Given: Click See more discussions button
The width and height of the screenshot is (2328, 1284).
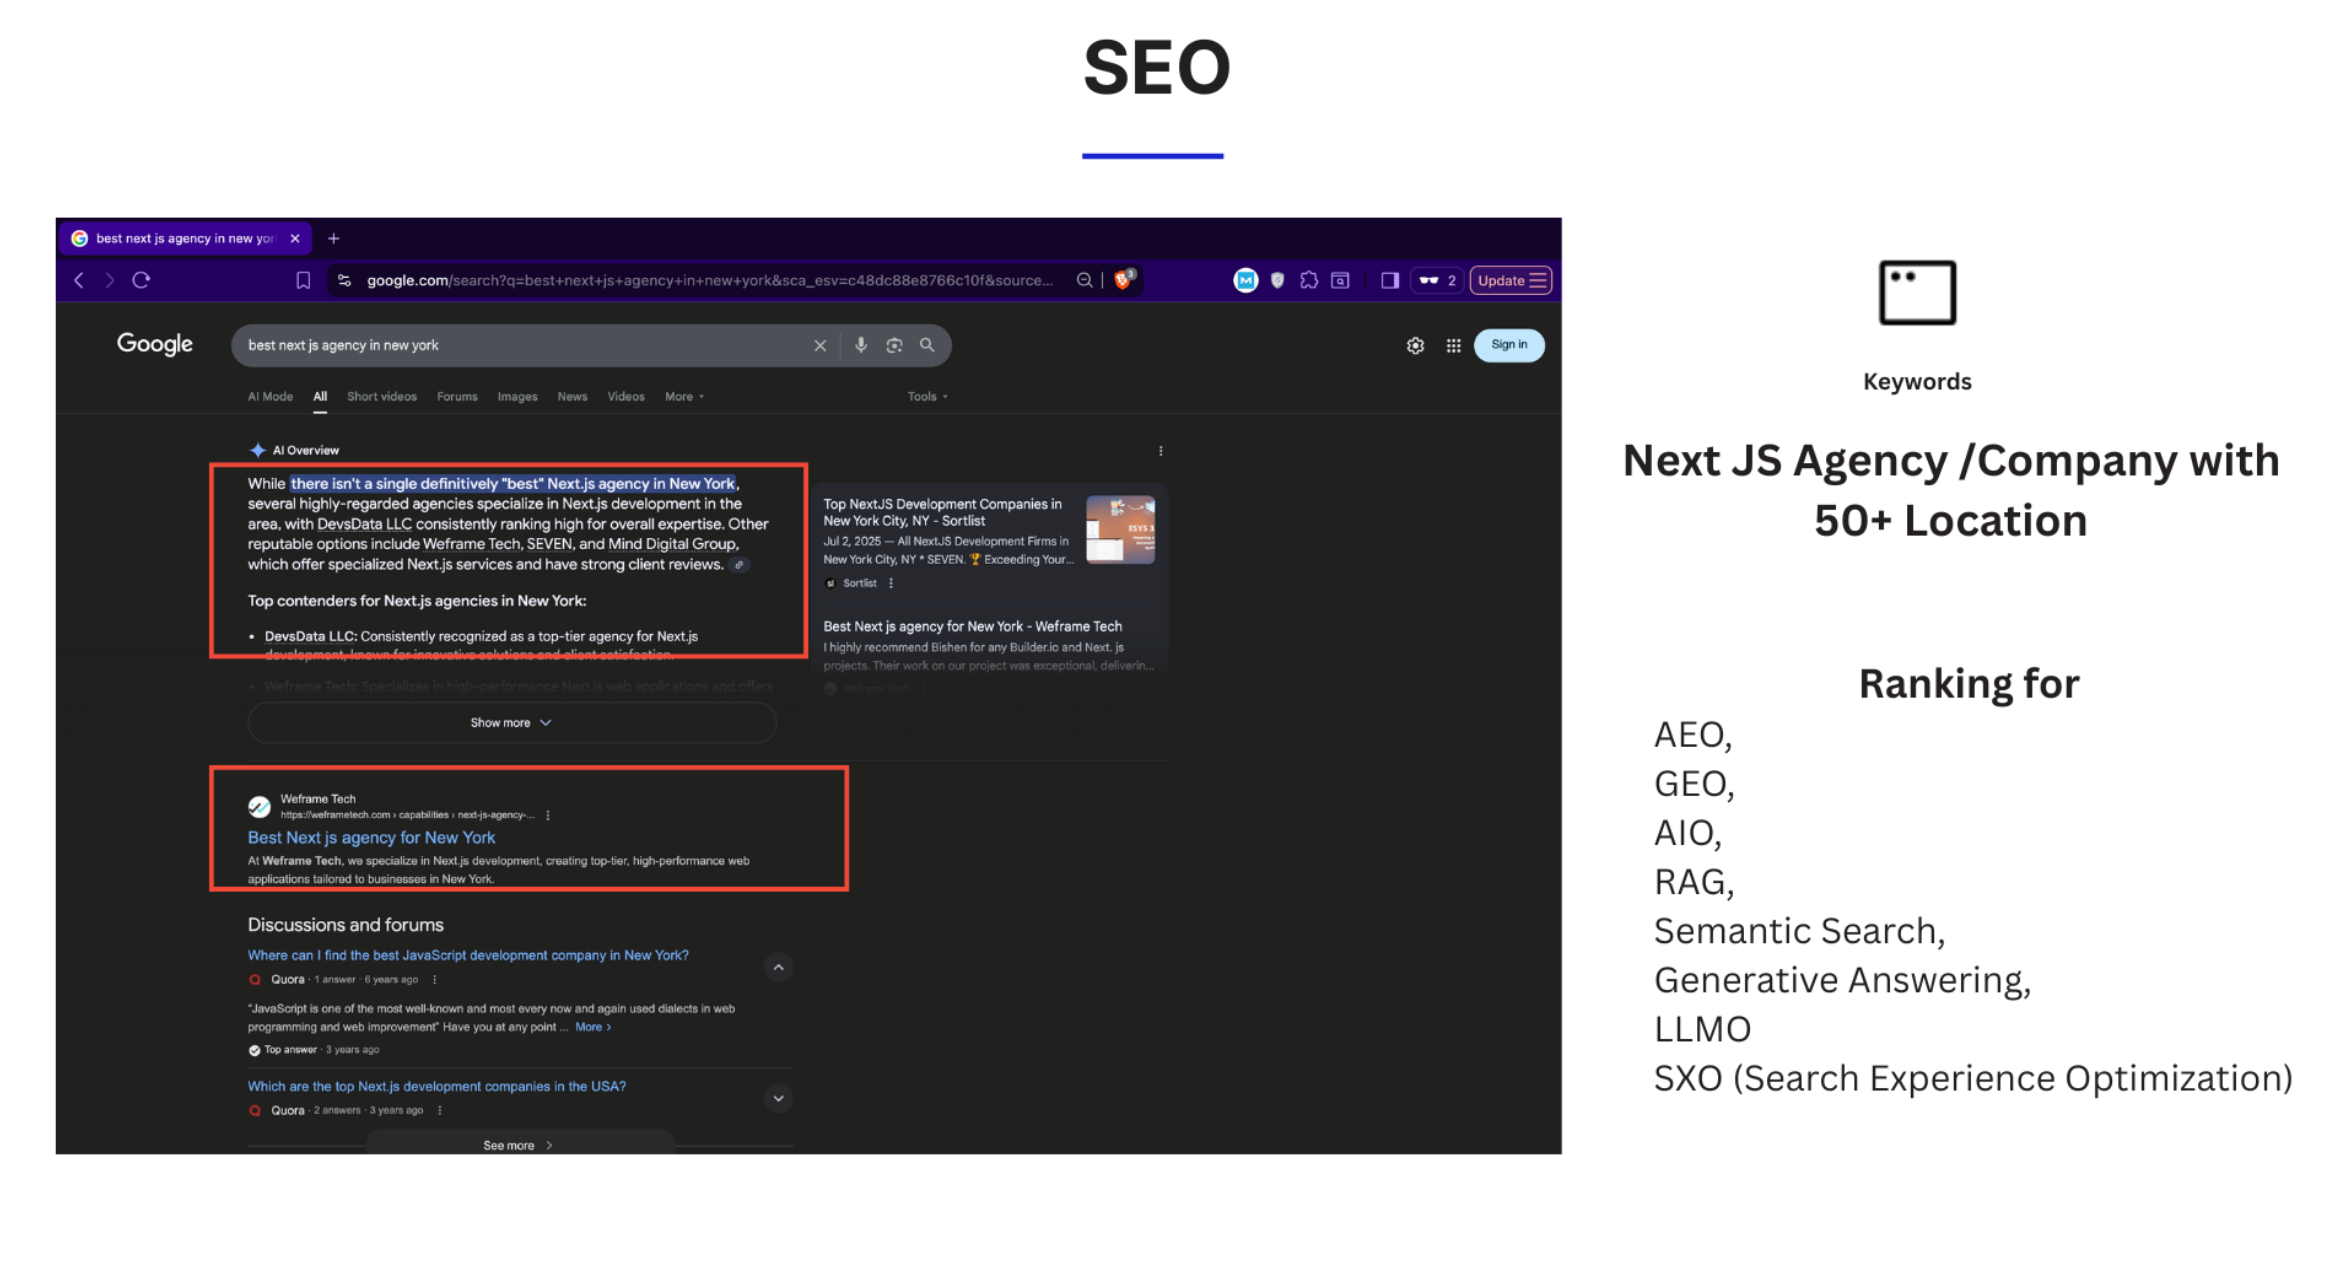Looking at the screenshot, I should tap(519, 1145).
